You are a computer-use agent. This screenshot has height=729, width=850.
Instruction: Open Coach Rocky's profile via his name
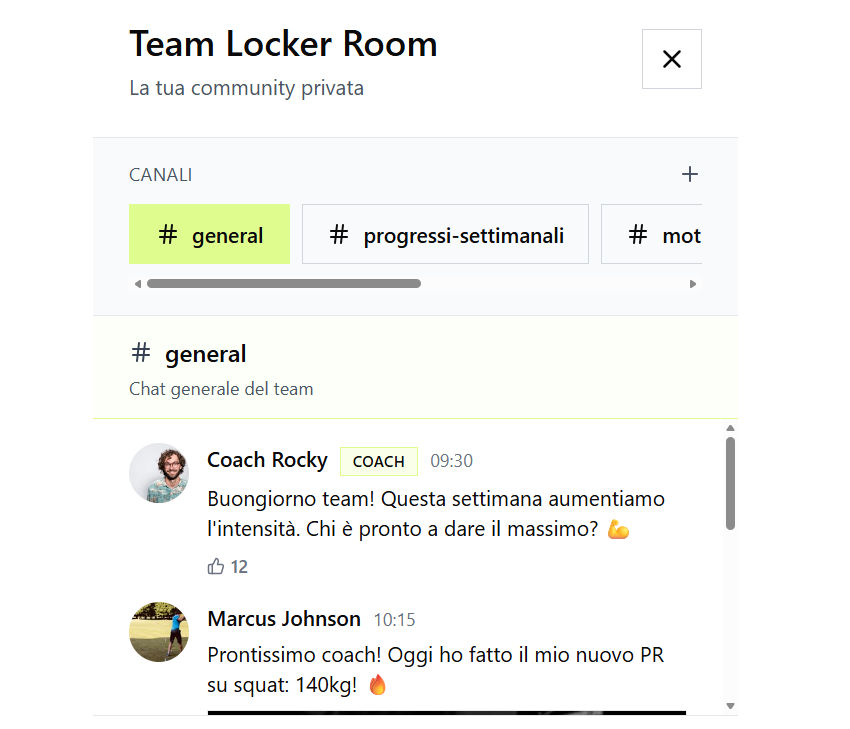267,460
